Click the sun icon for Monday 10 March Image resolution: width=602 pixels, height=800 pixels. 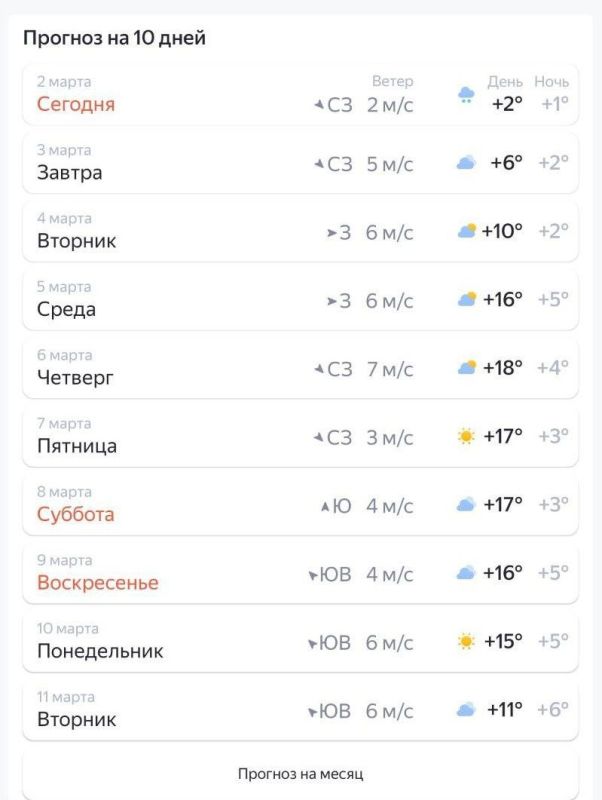[466, 641]
